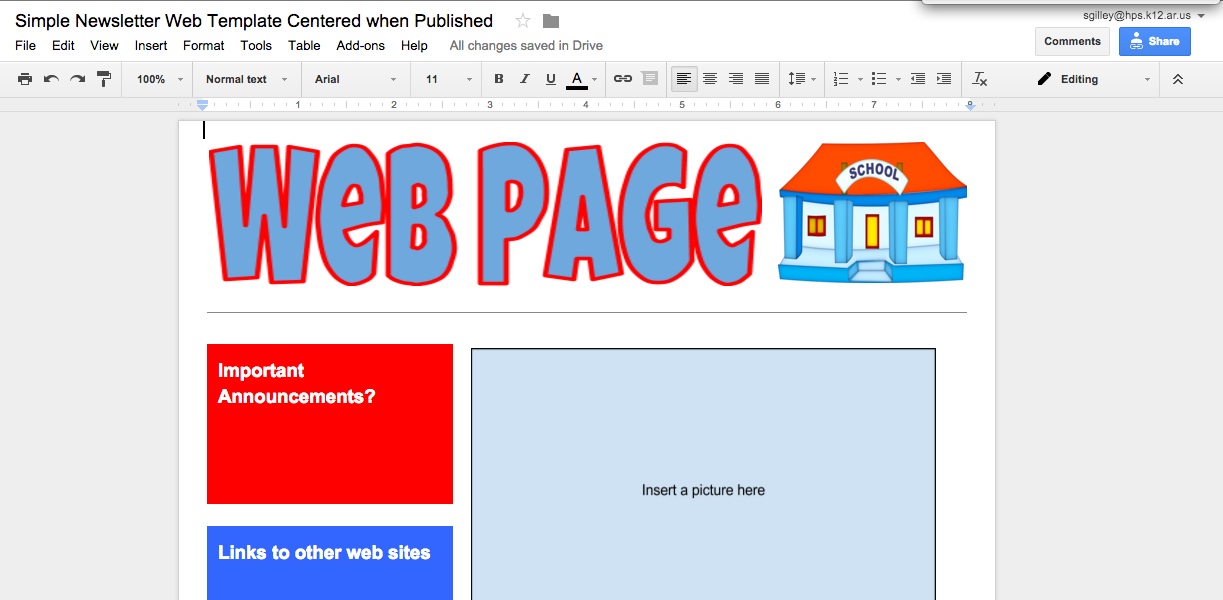Screen dimensions: 1223x600
Task: Expand the bulleted list options arrow
Action: 898,79
